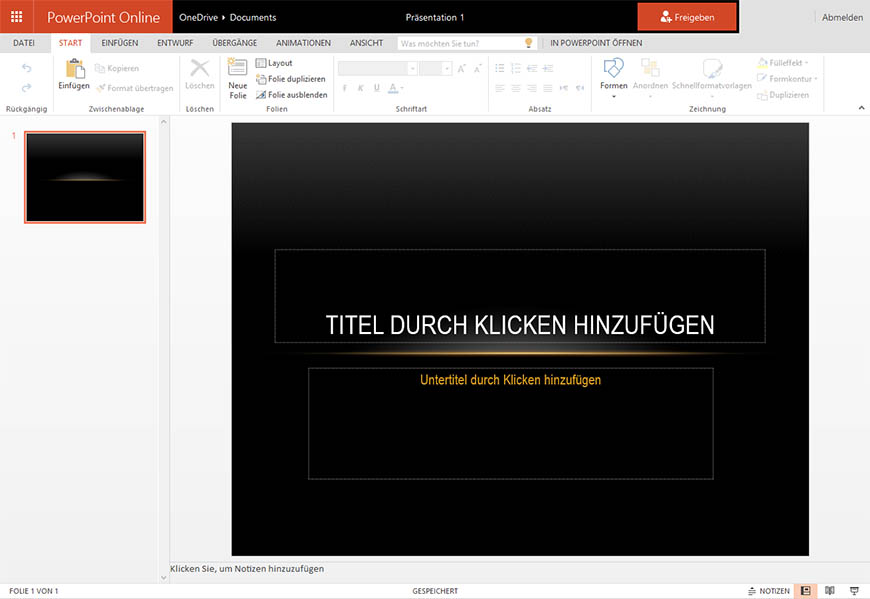Click the lightbulb icon in search box
Viewport: 870px width, 599px height.
(529, 43)
